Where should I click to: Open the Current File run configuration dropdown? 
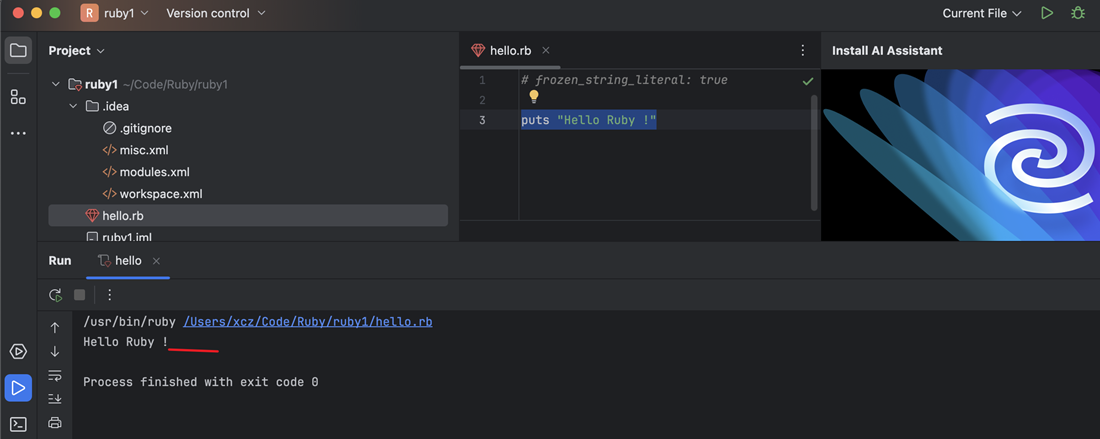982,14
